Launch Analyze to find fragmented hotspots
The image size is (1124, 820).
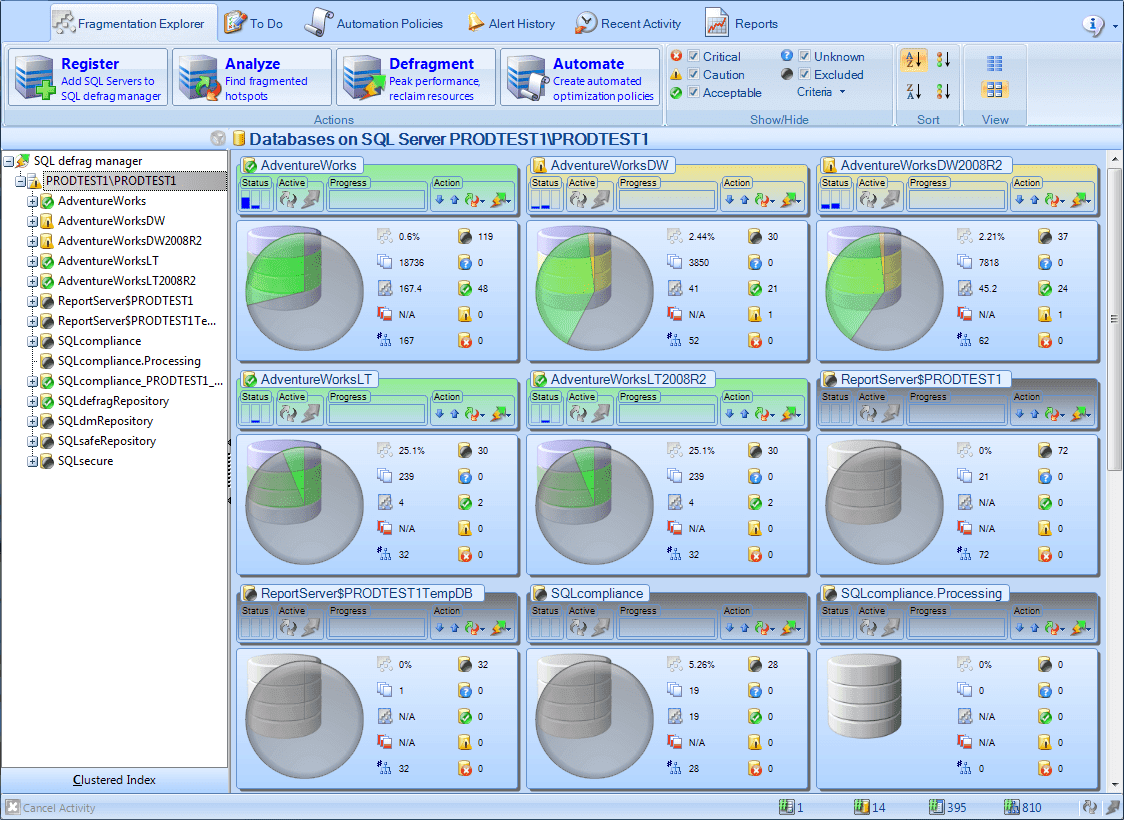click(252, 77)
